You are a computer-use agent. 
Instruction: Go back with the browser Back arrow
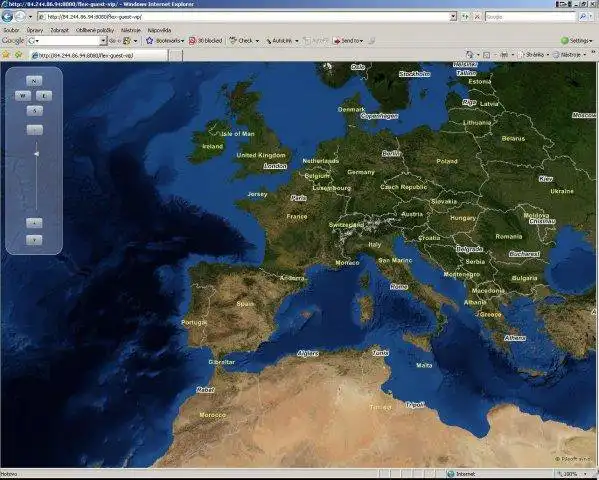[x=7, y=16]
